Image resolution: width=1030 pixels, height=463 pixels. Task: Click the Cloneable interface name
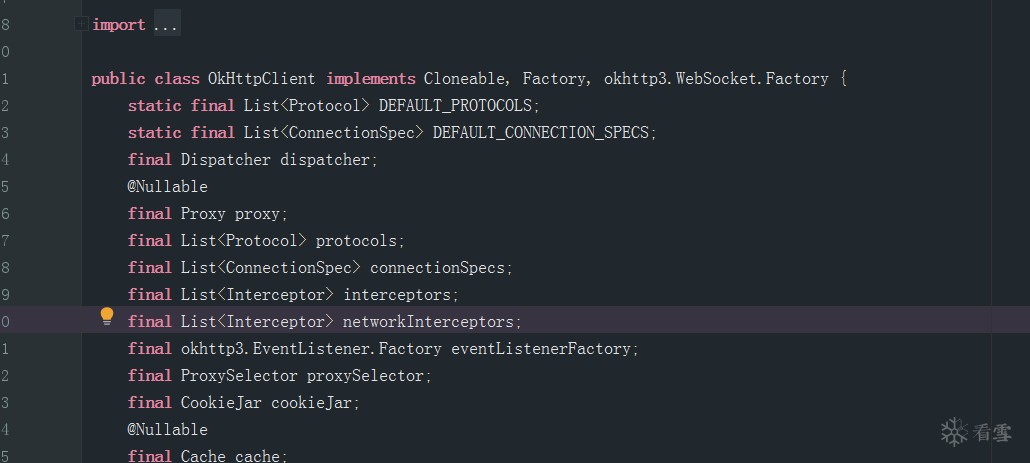464,79
